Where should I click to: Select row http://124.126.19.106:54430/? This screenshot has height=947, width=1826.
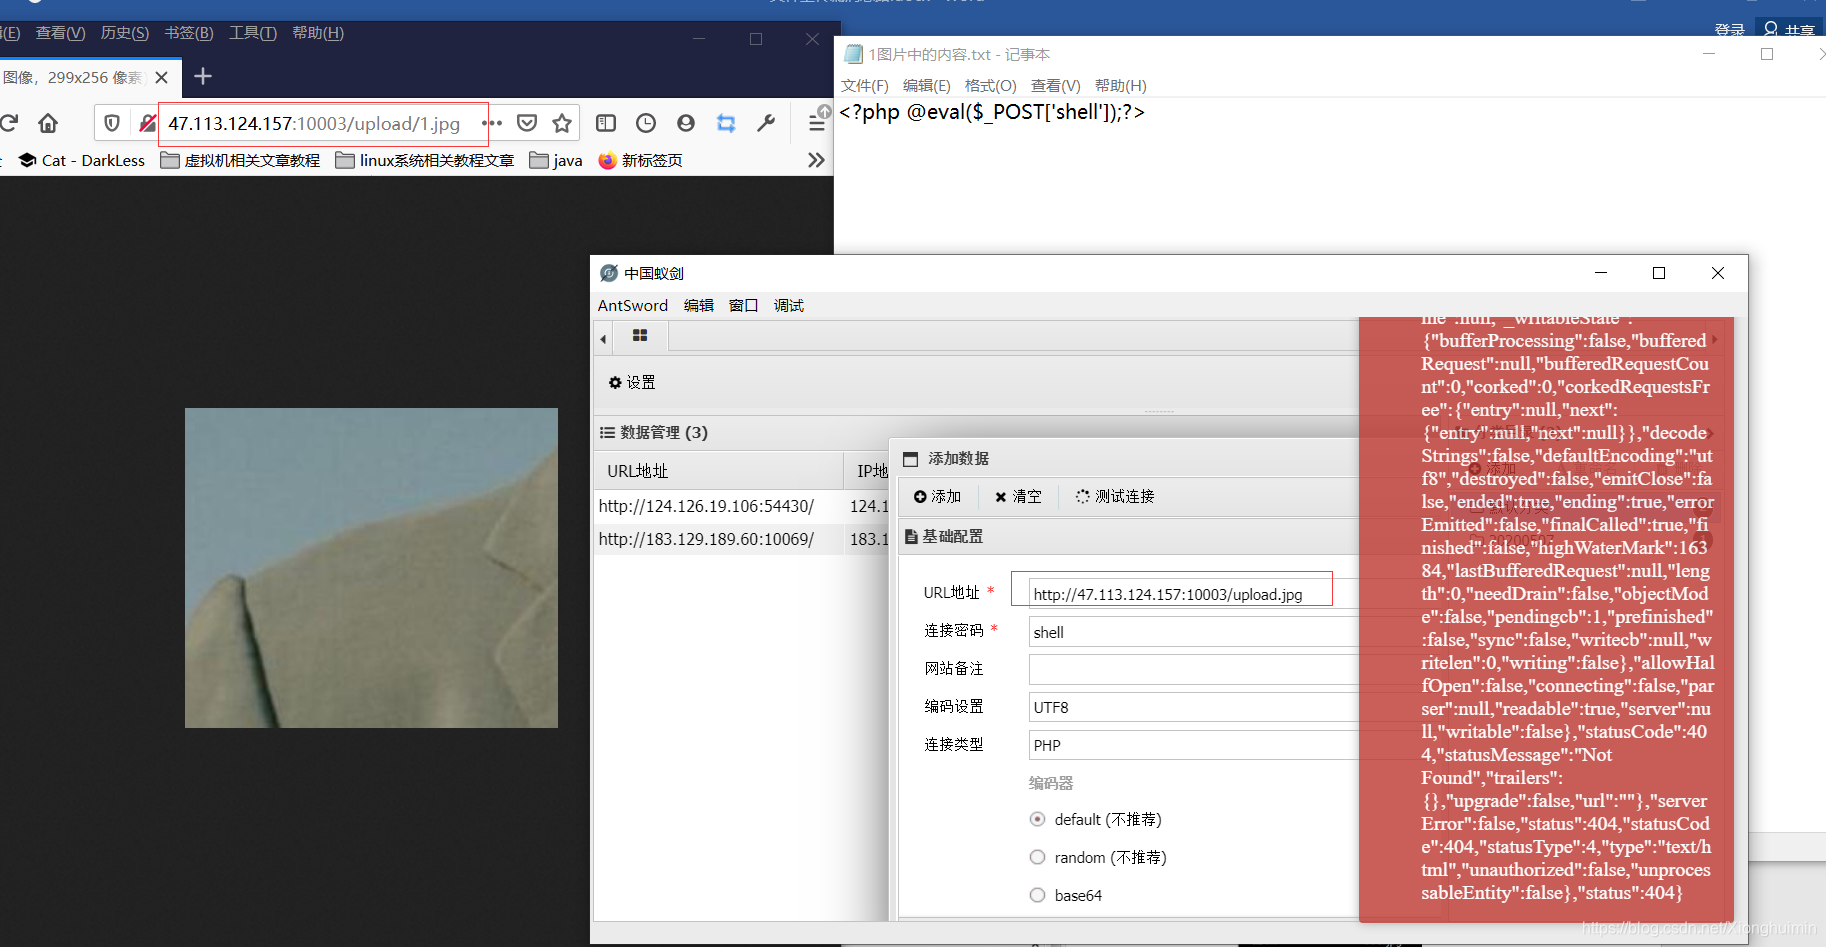click(x=741, y=506)
